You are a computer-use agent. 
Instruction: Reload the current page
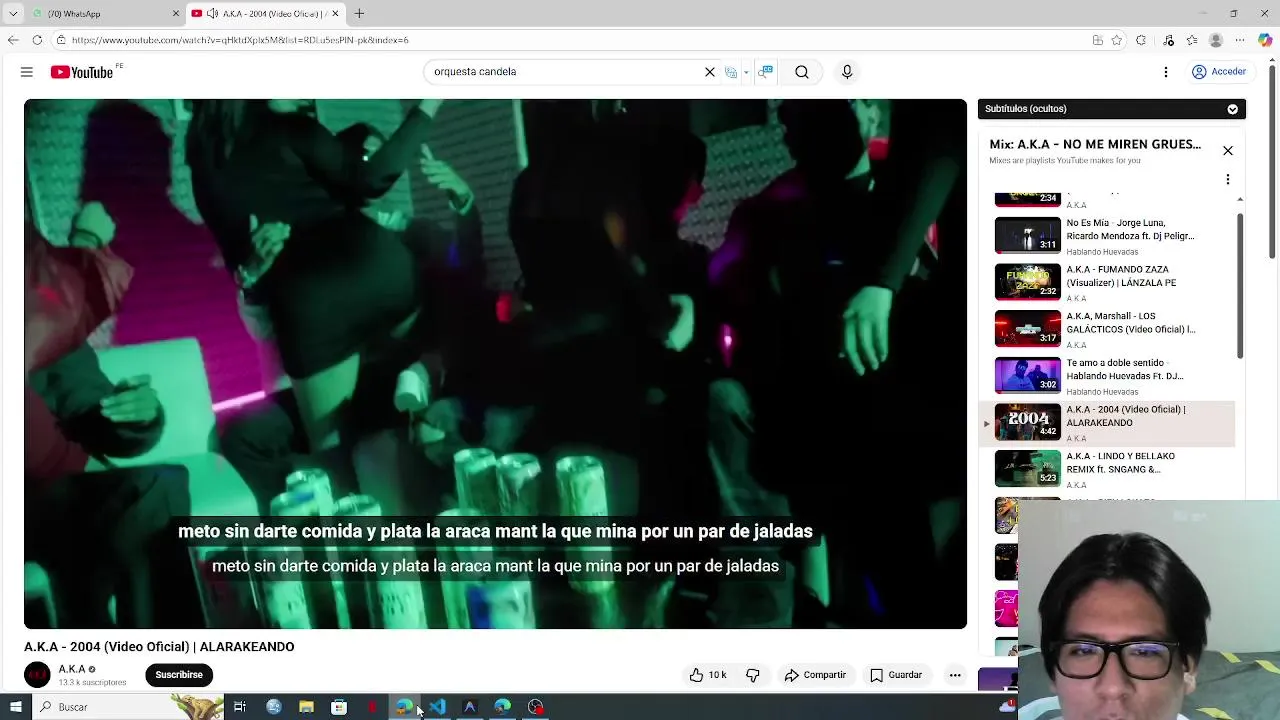37,40
